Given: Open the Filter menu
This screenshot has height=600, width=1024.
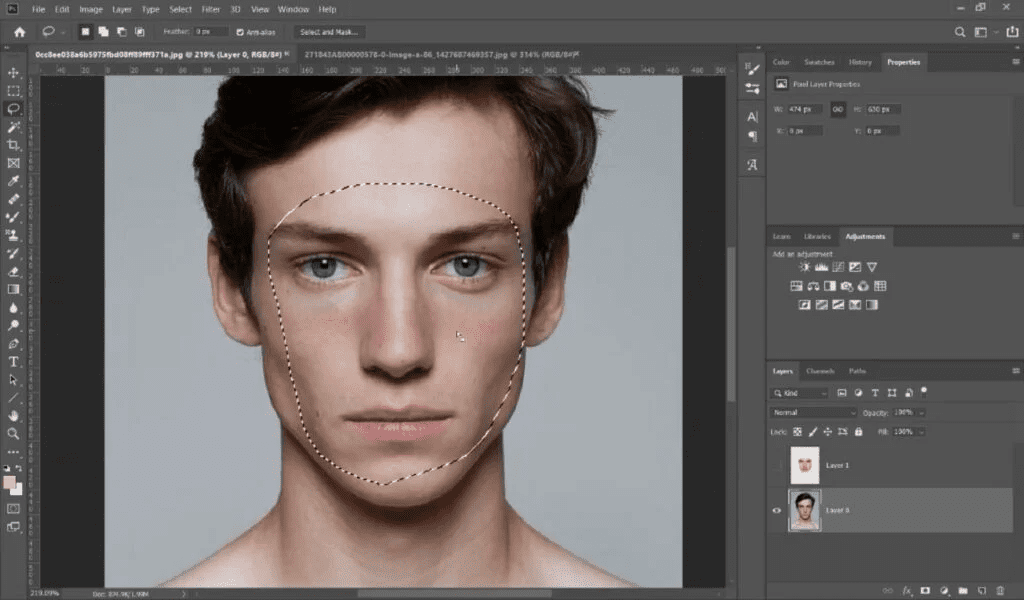Looking at the screenshot, I should (211, 9).
